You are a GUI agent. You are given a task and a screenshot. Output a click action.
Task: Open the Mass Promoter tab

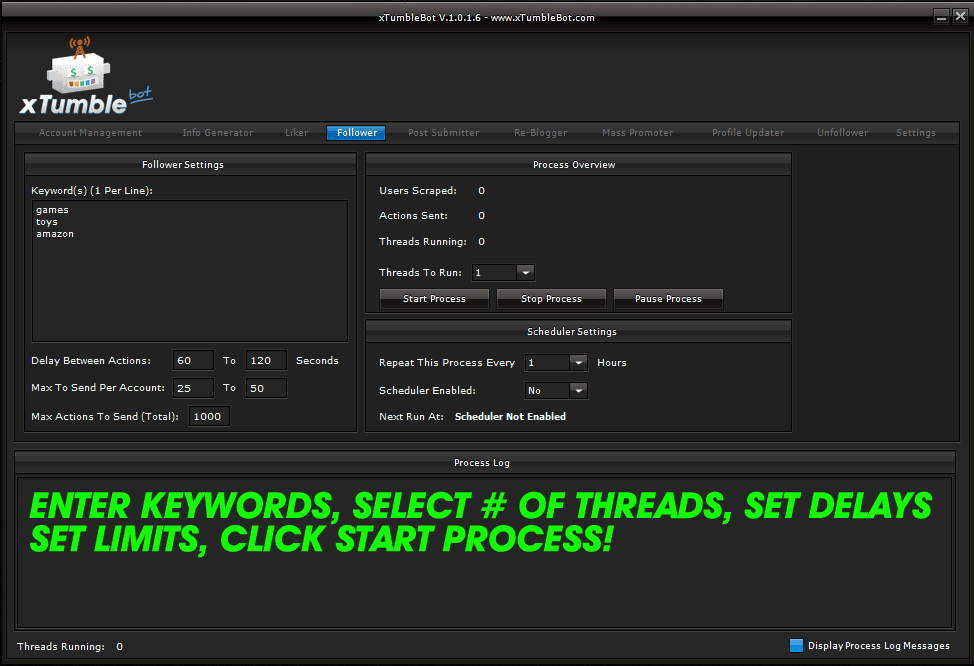(637, 132)
